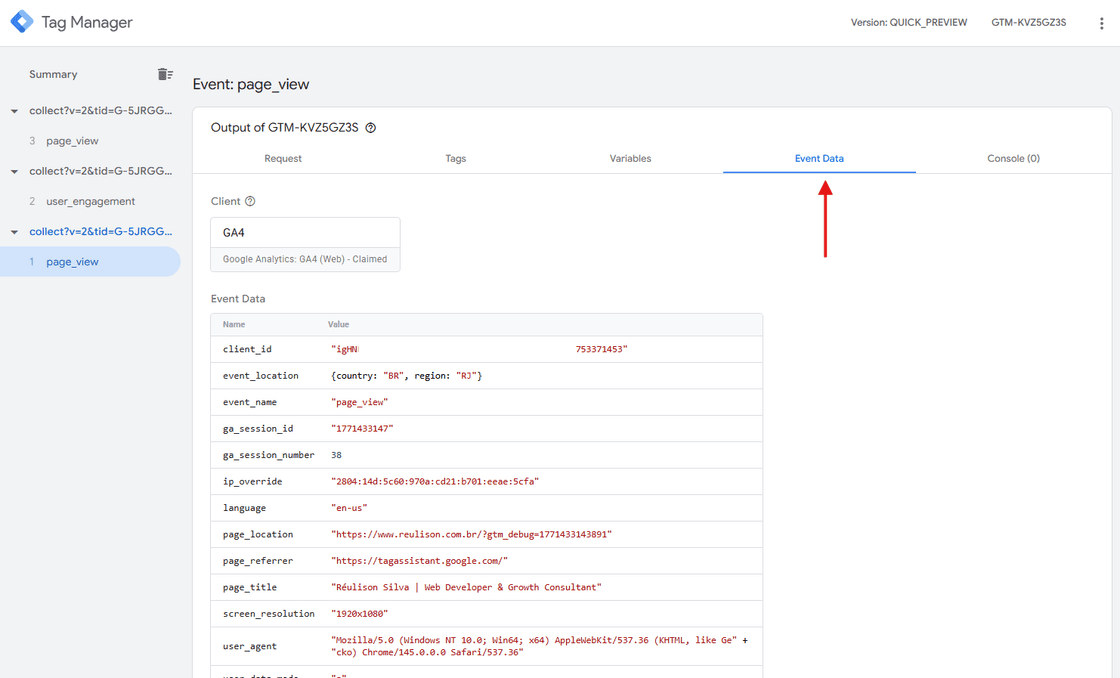Click the help icon beside Output of GTM-KVZ5GZ3S

(370, 127)
